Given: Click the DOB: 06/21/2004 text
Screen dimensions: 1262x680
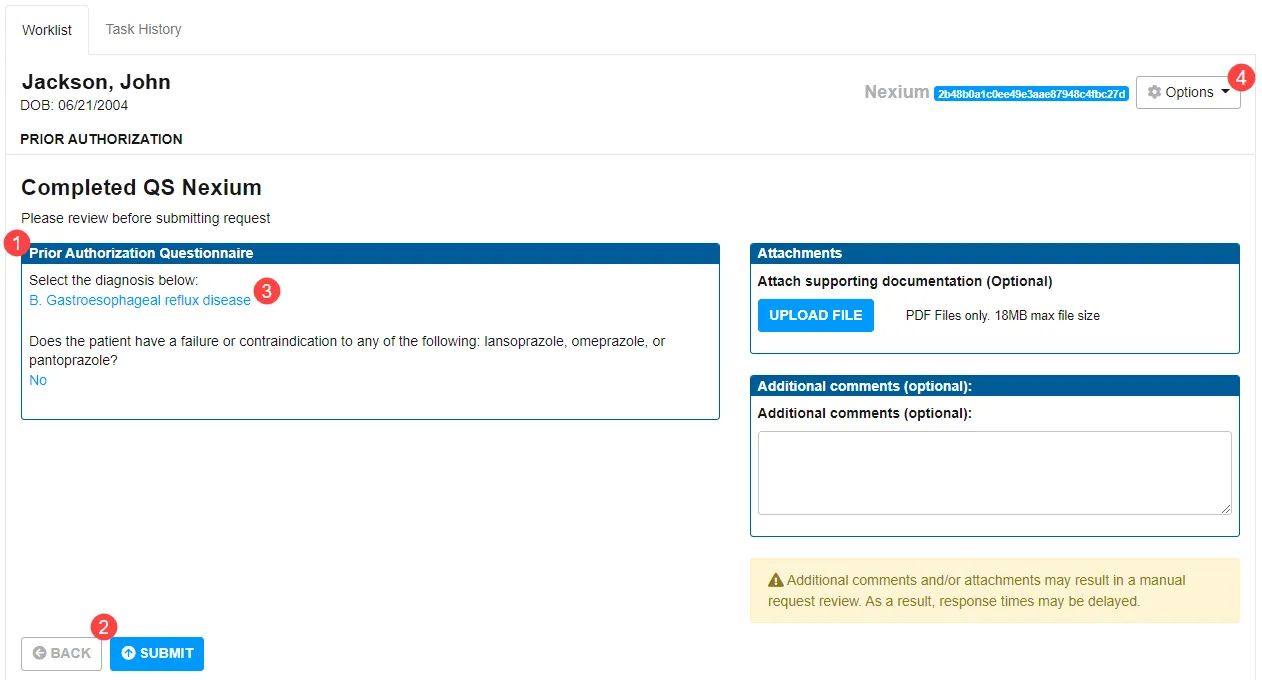Looking at the screenshot, I should tap(74, 105).
